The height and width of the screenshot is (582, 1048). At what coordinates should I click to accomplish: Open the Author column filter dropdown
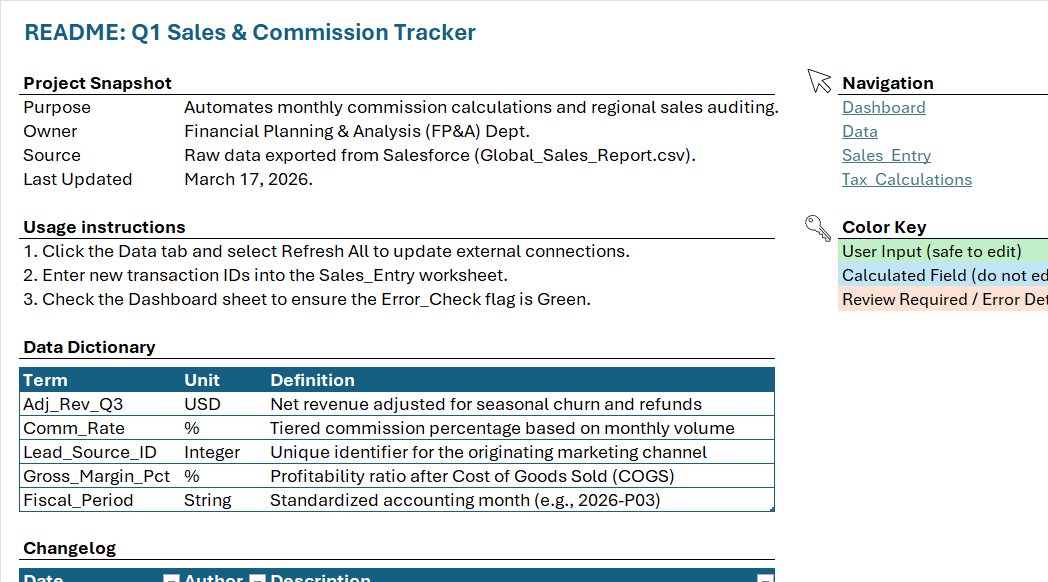point(257,579)
